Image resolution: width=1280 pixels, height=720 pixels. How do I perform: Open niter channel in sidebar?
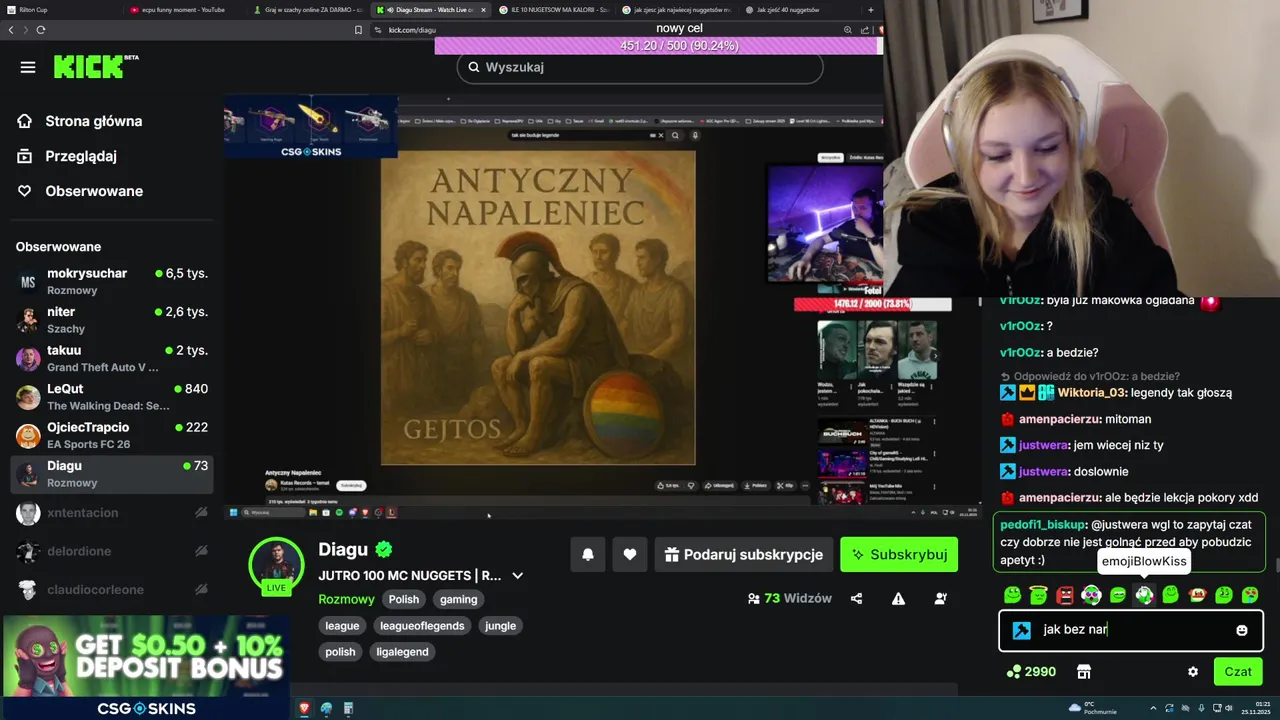pos(112,320)
